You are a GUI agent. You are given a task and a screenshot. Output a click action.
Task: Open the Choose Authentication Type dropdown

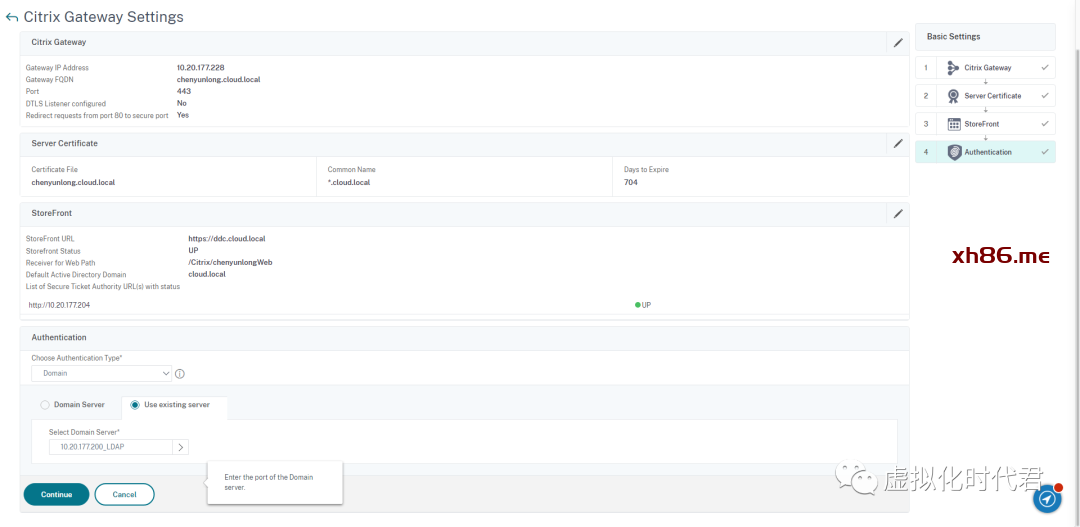pos(101,373)
